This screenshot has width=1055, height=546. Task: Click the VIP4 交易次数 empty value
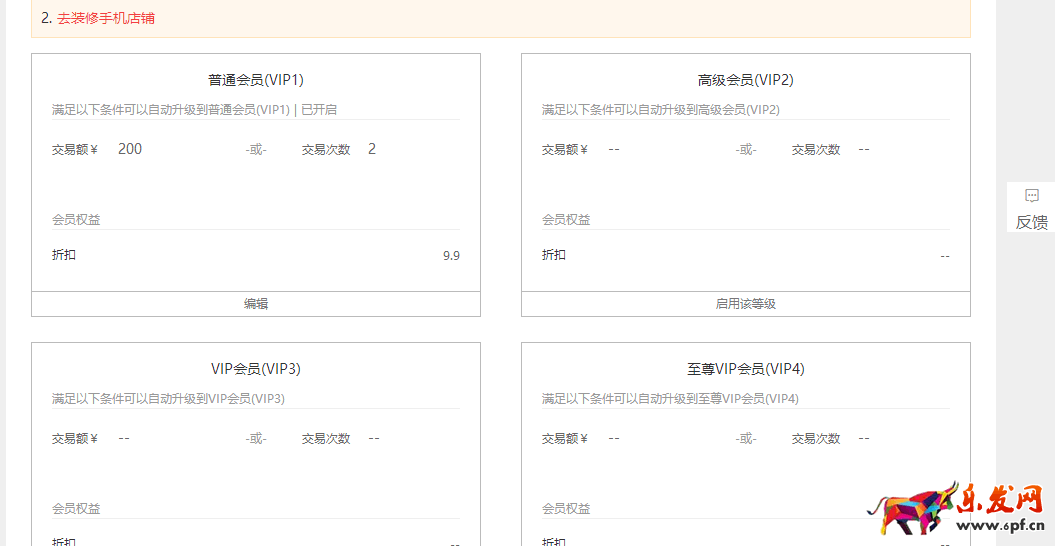pyautogui.click(x=864, y=438)
